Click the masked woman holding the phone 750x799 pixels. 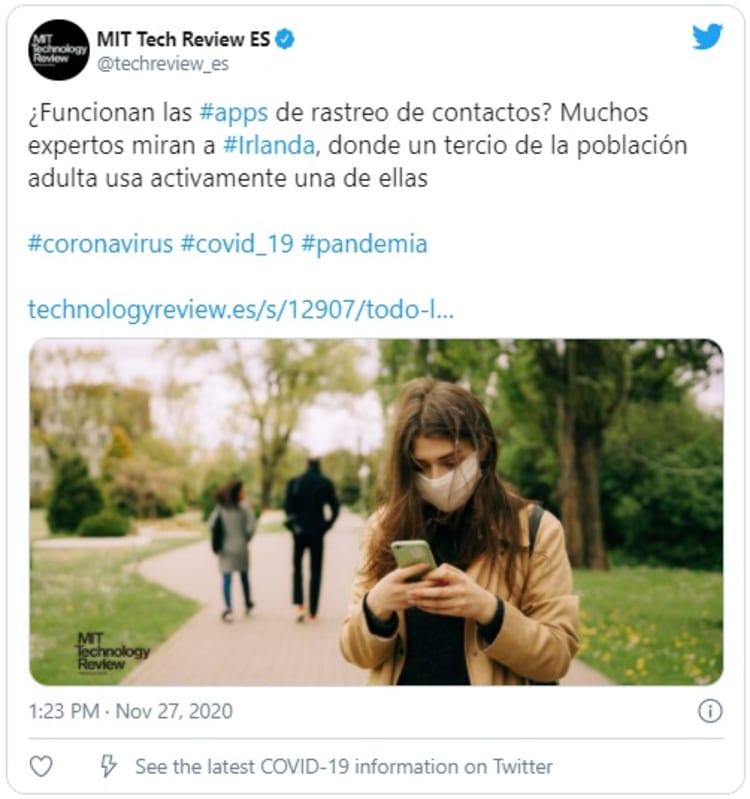459,535
